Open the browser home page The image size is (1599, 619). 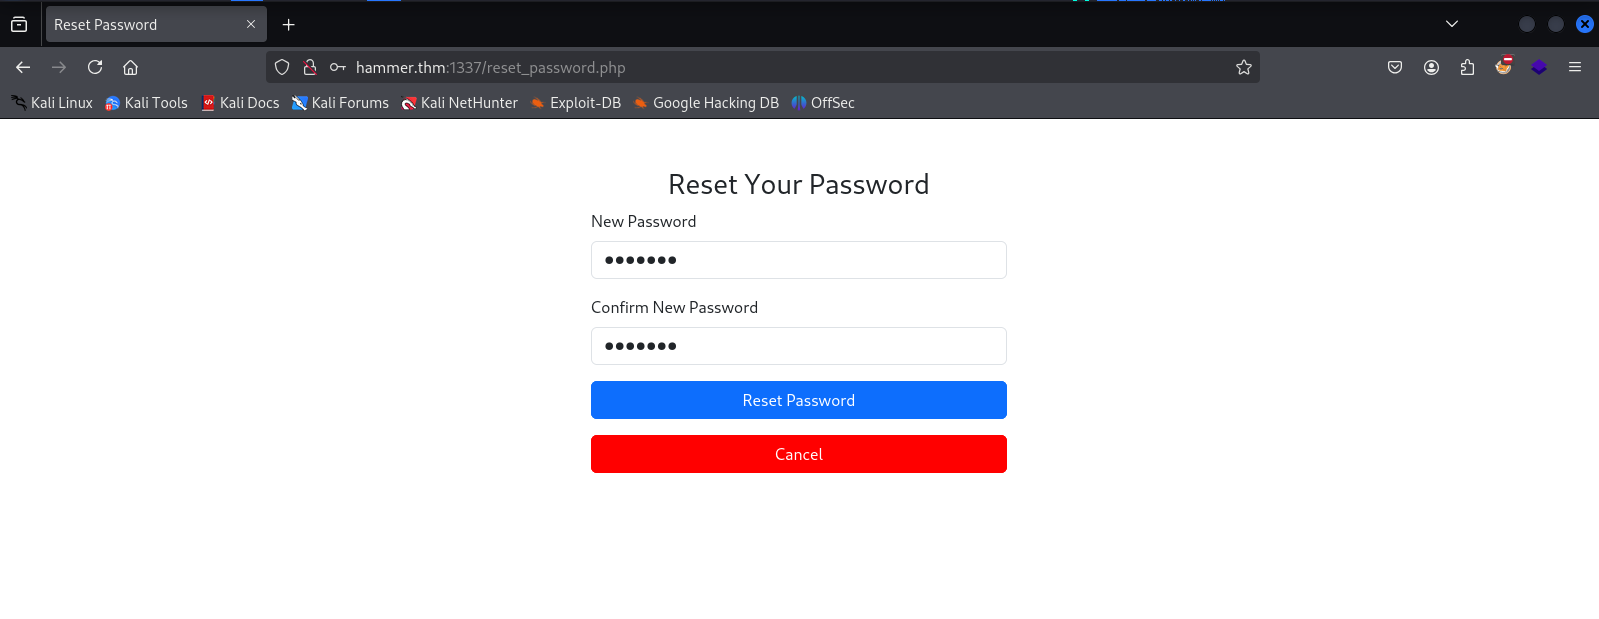[x=130, y=67]
